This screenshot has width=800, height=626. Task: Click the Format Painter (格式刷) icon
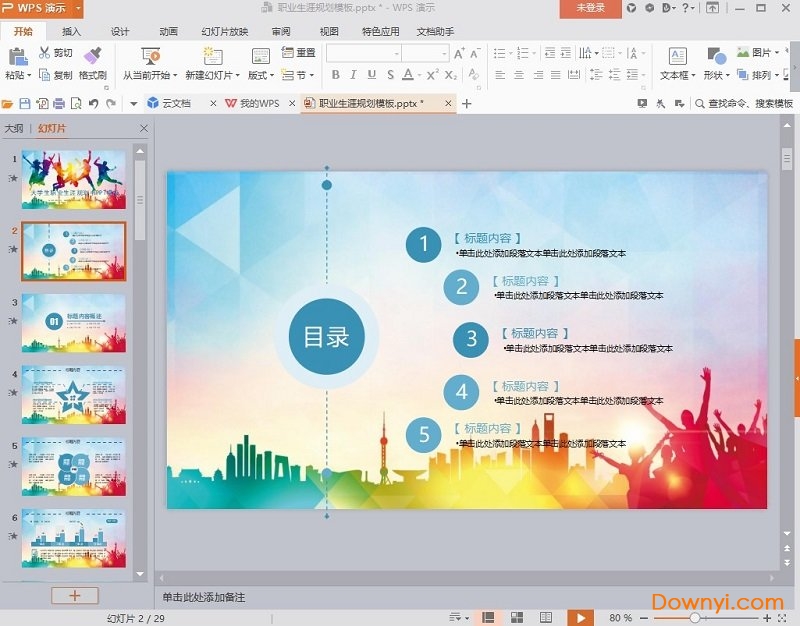(x=93, y=56)
